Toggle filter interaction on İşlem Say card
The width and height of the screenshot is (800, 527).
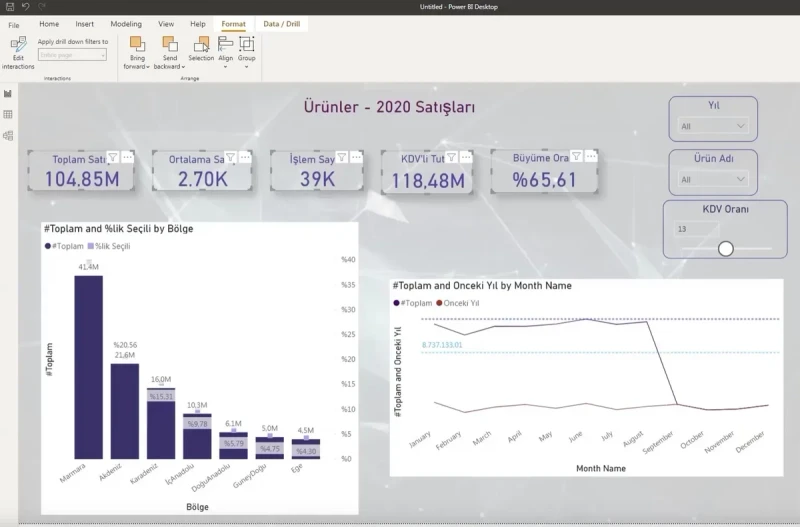(x=342, y=157)
